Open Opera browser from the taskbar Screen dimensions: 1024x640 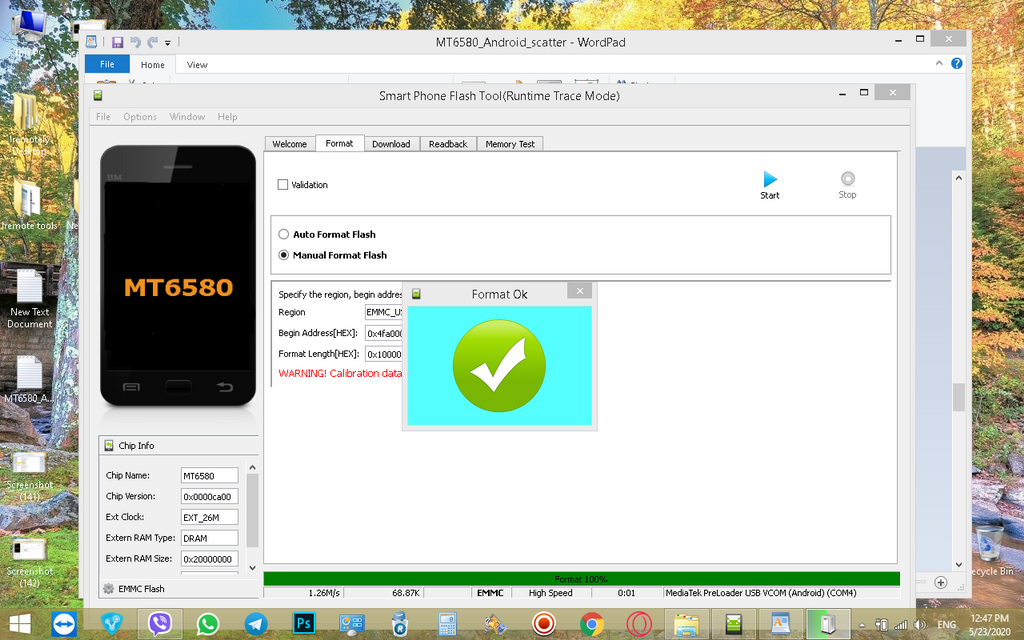[639, 624]
